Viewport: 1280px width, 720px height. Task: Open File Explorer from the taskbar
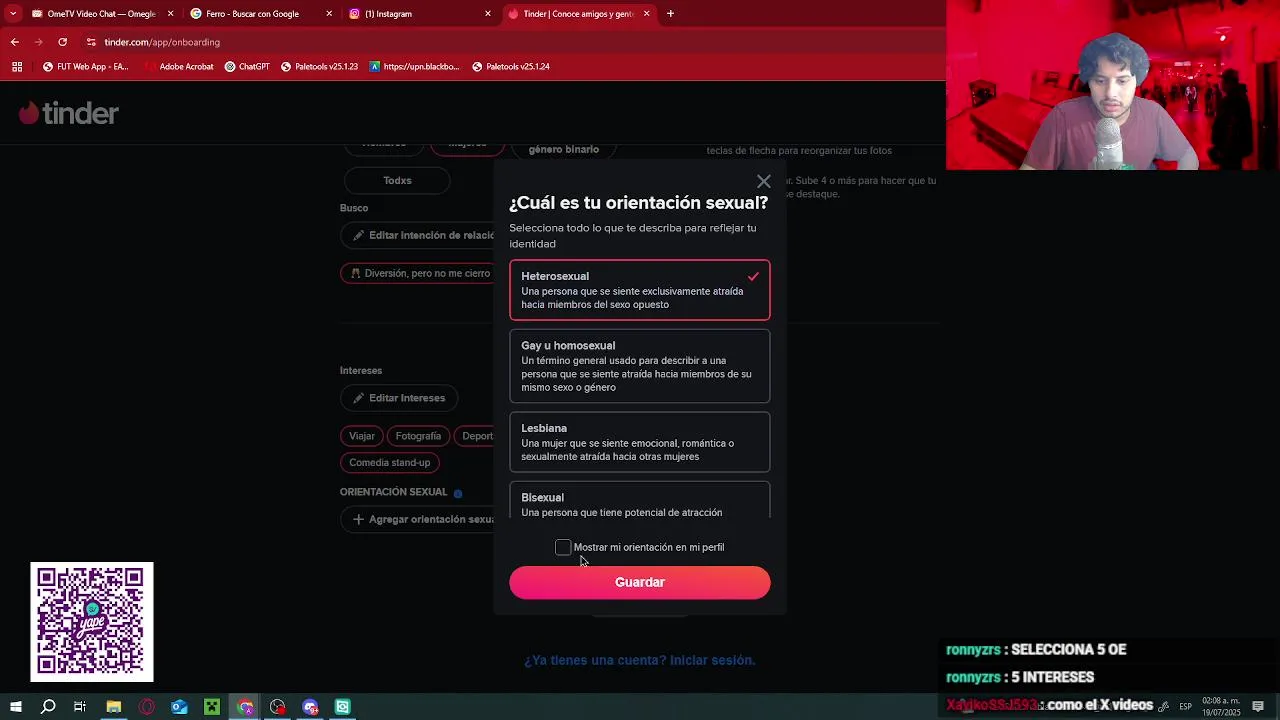(113, 707)
